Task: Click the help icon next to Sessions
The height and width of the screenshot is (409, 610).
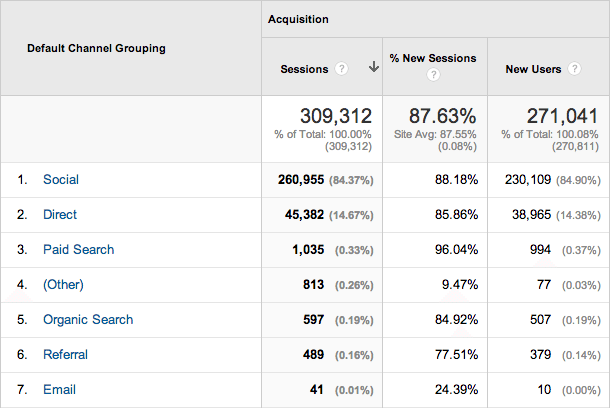Action: [342, 69]
